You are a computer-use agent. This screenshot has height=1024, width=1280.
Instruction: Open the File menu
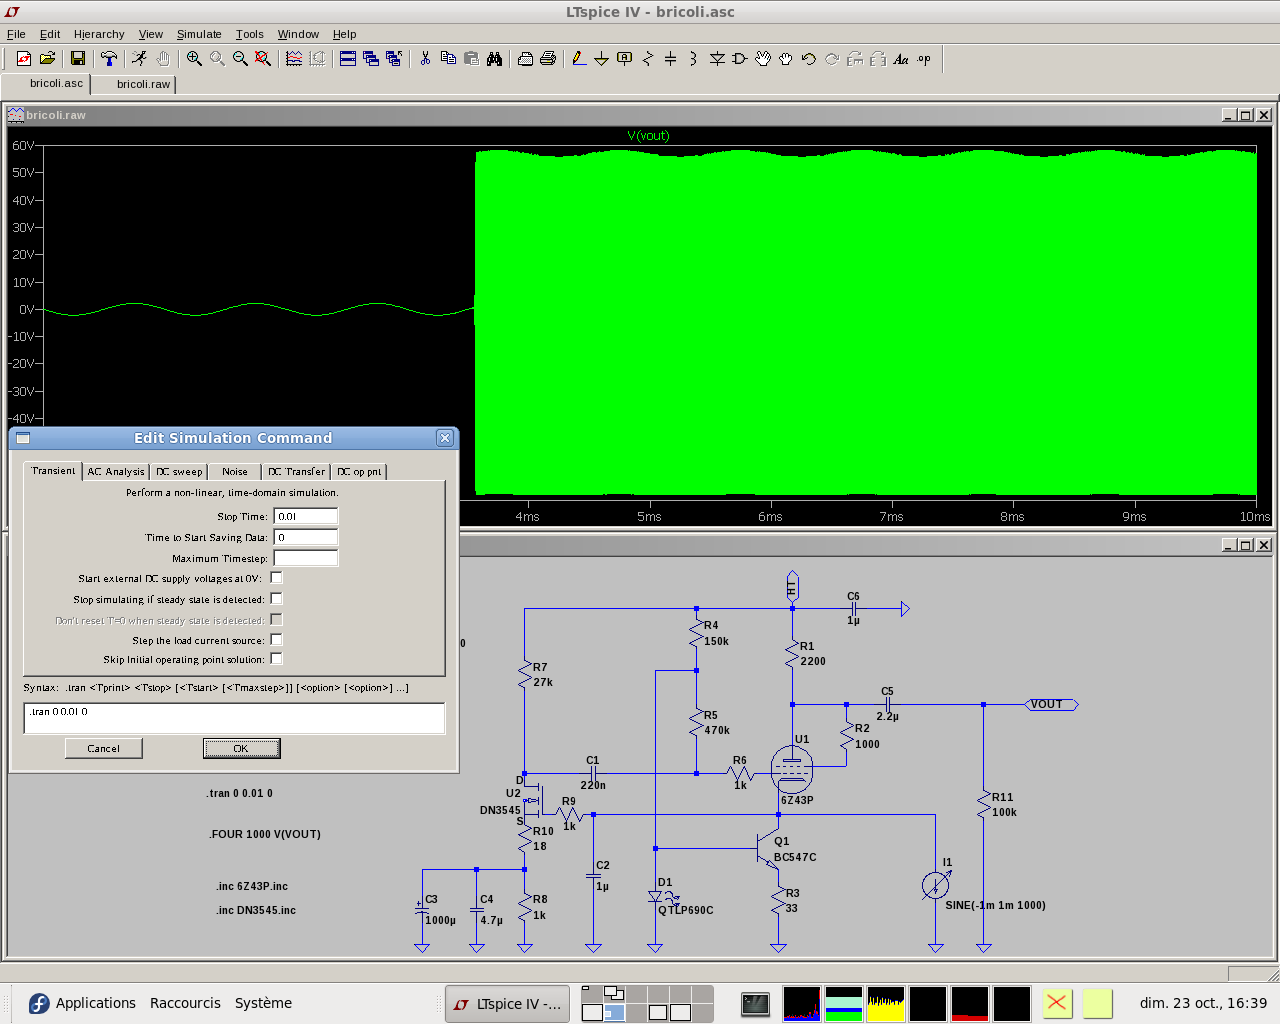click(16, 34)
